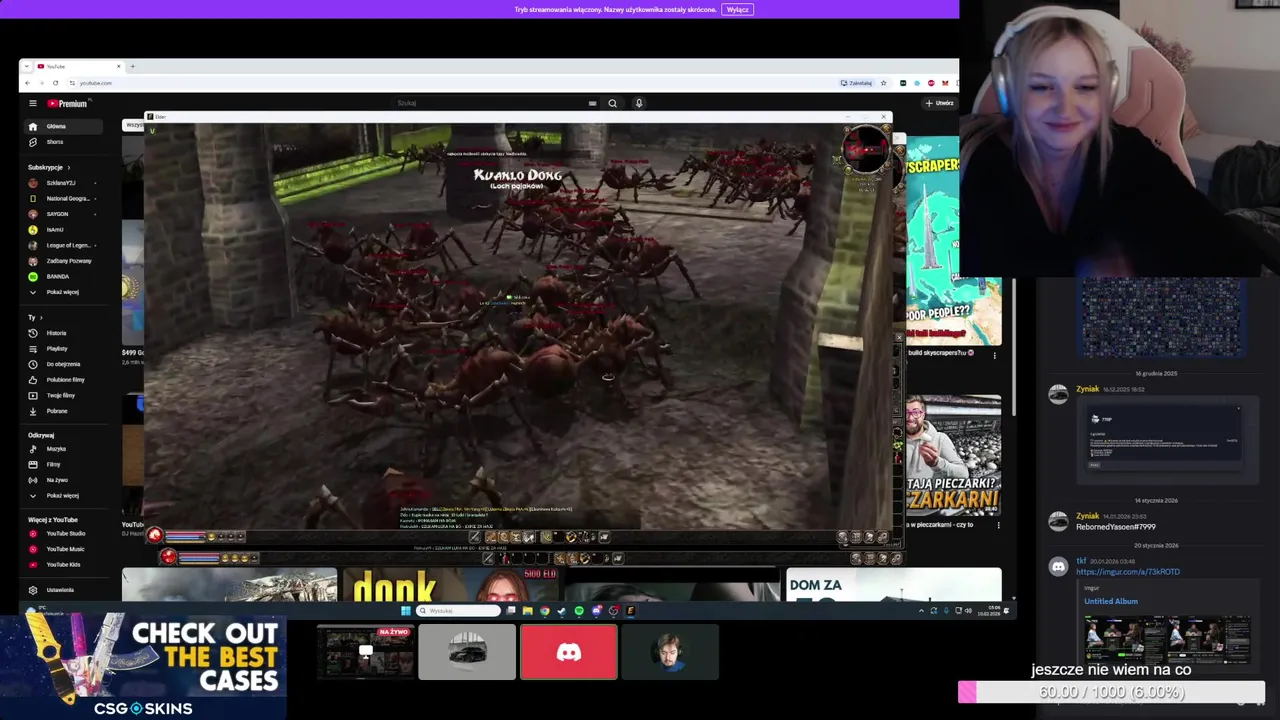1280x720 pixels.
Task: Bookmark page with star icon
Action: pyautogui.click(x=883, y=83)
